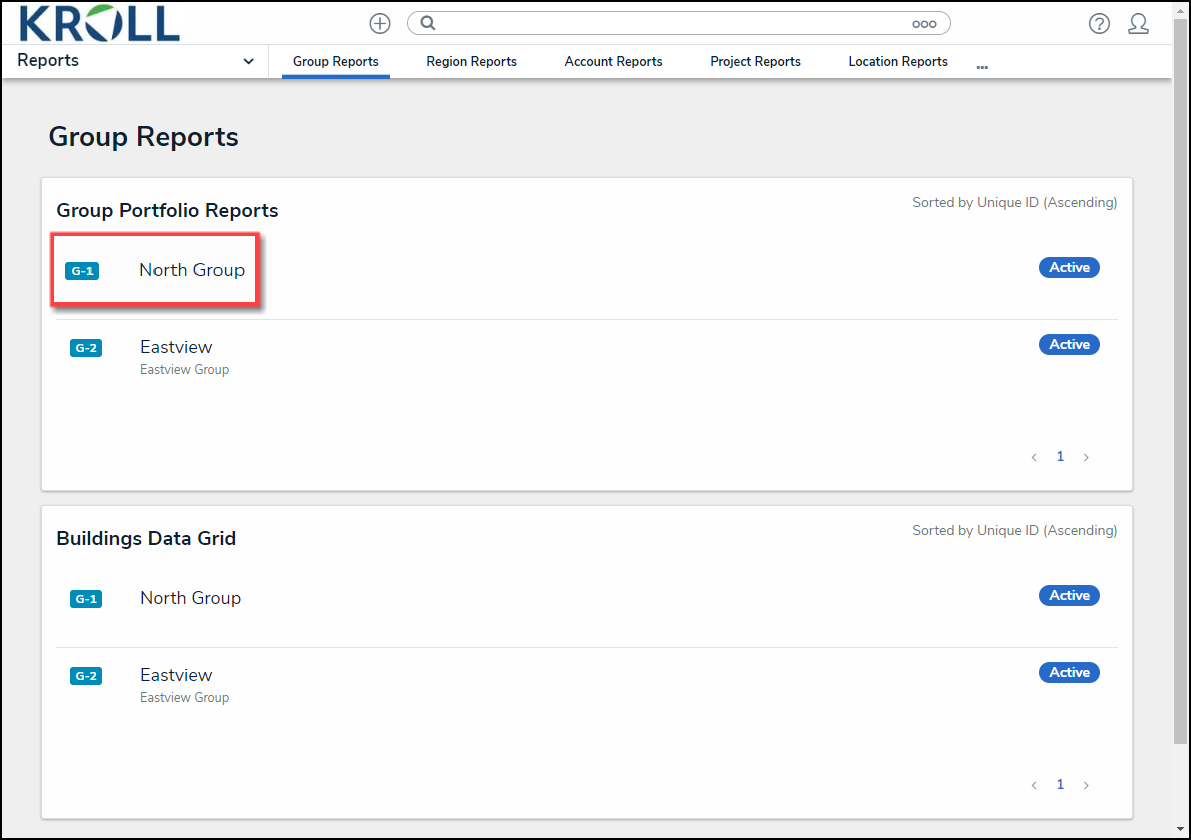Image resolution: width=1191 pixels, height=840 pixels.
Task: Click Active badge for Eastview portfolio
Action: point(1069,345)
